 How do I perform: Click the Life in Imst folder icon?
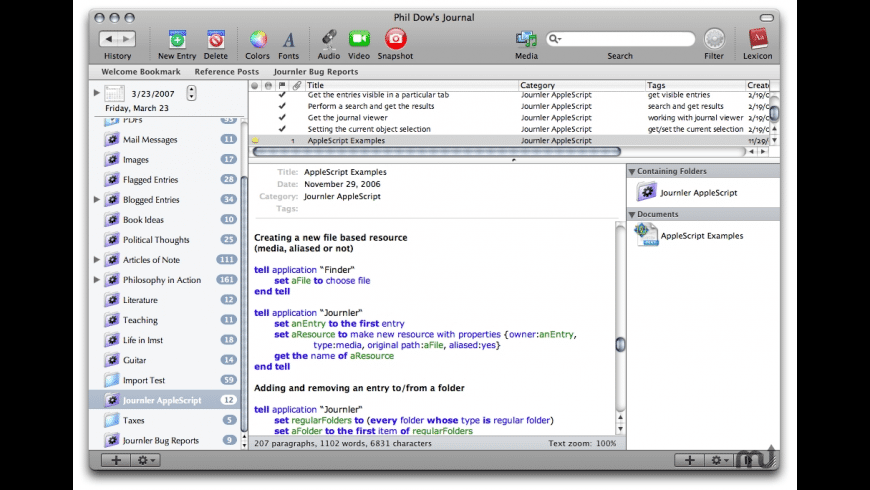point(112,340)
